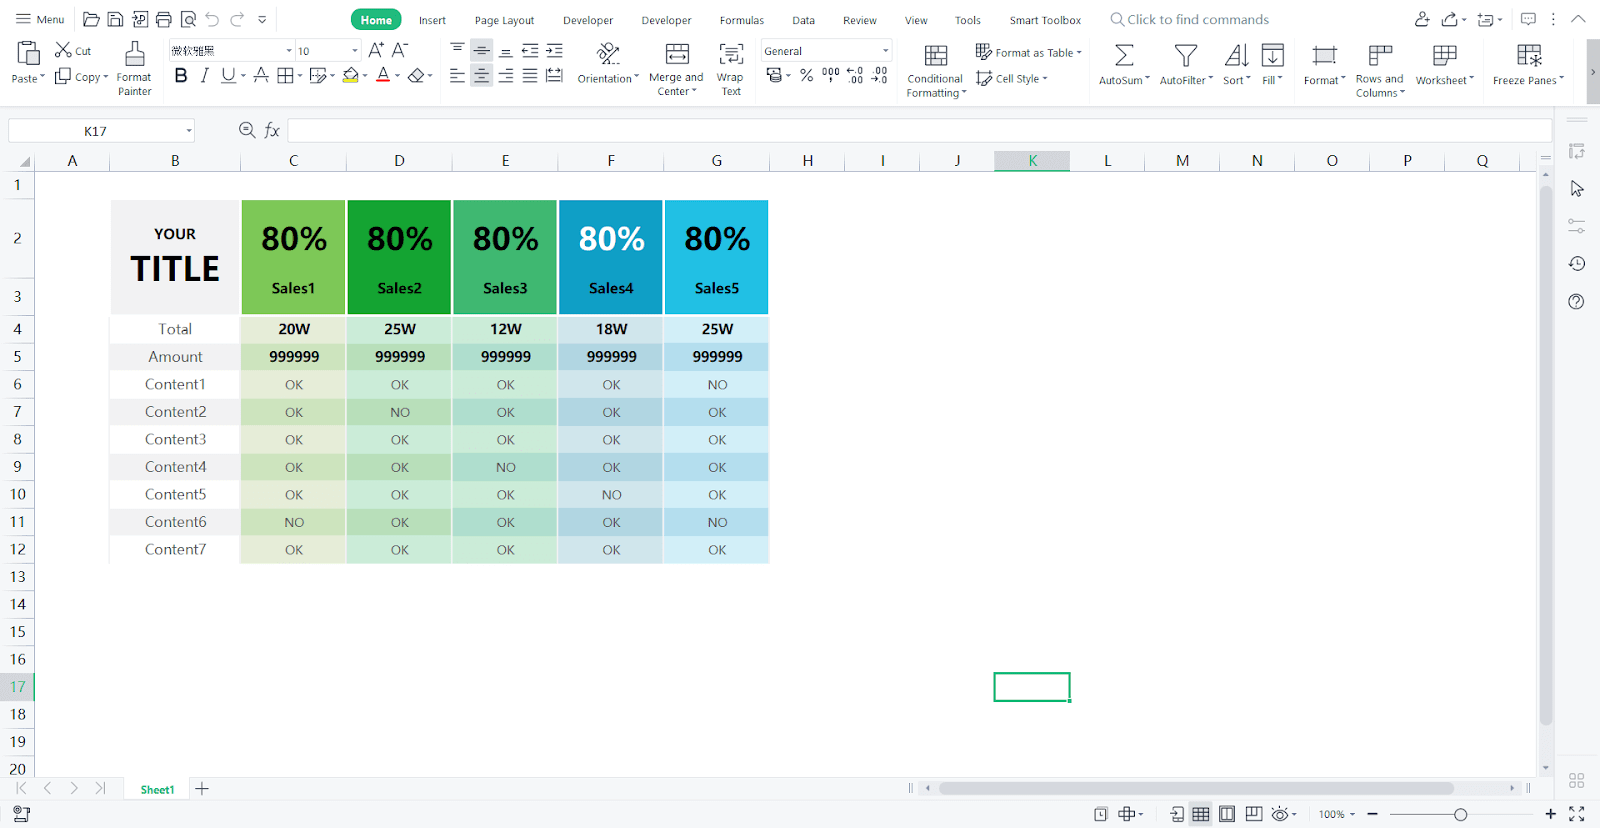This screenshot has width=1600, height=828.
Task: Click the Format Painter icon
Action: tap(134, 55)
